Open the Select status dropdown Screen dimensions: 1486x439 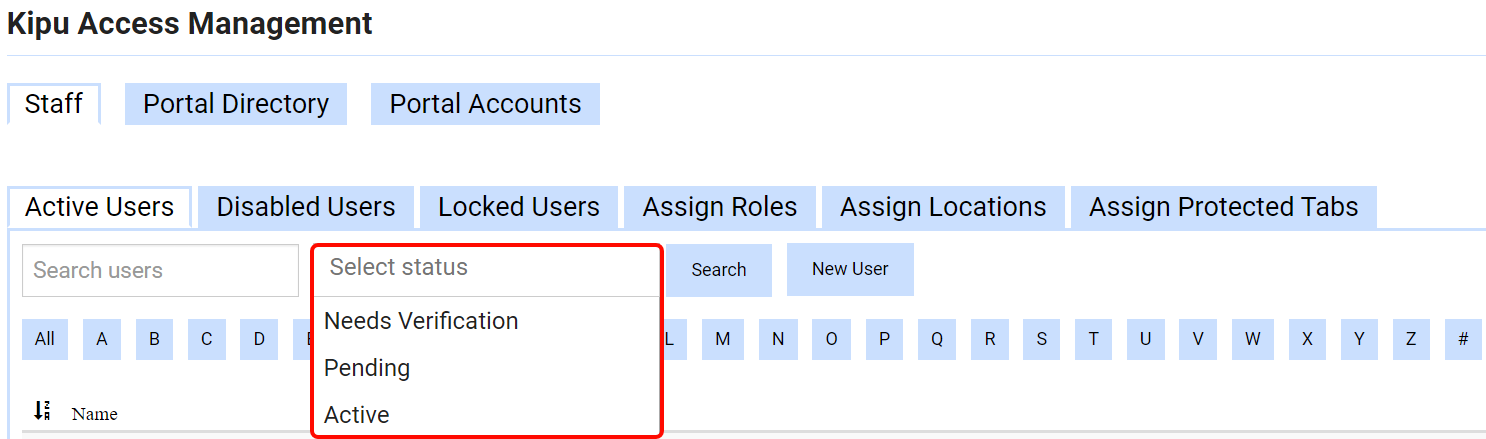[486, 268]
